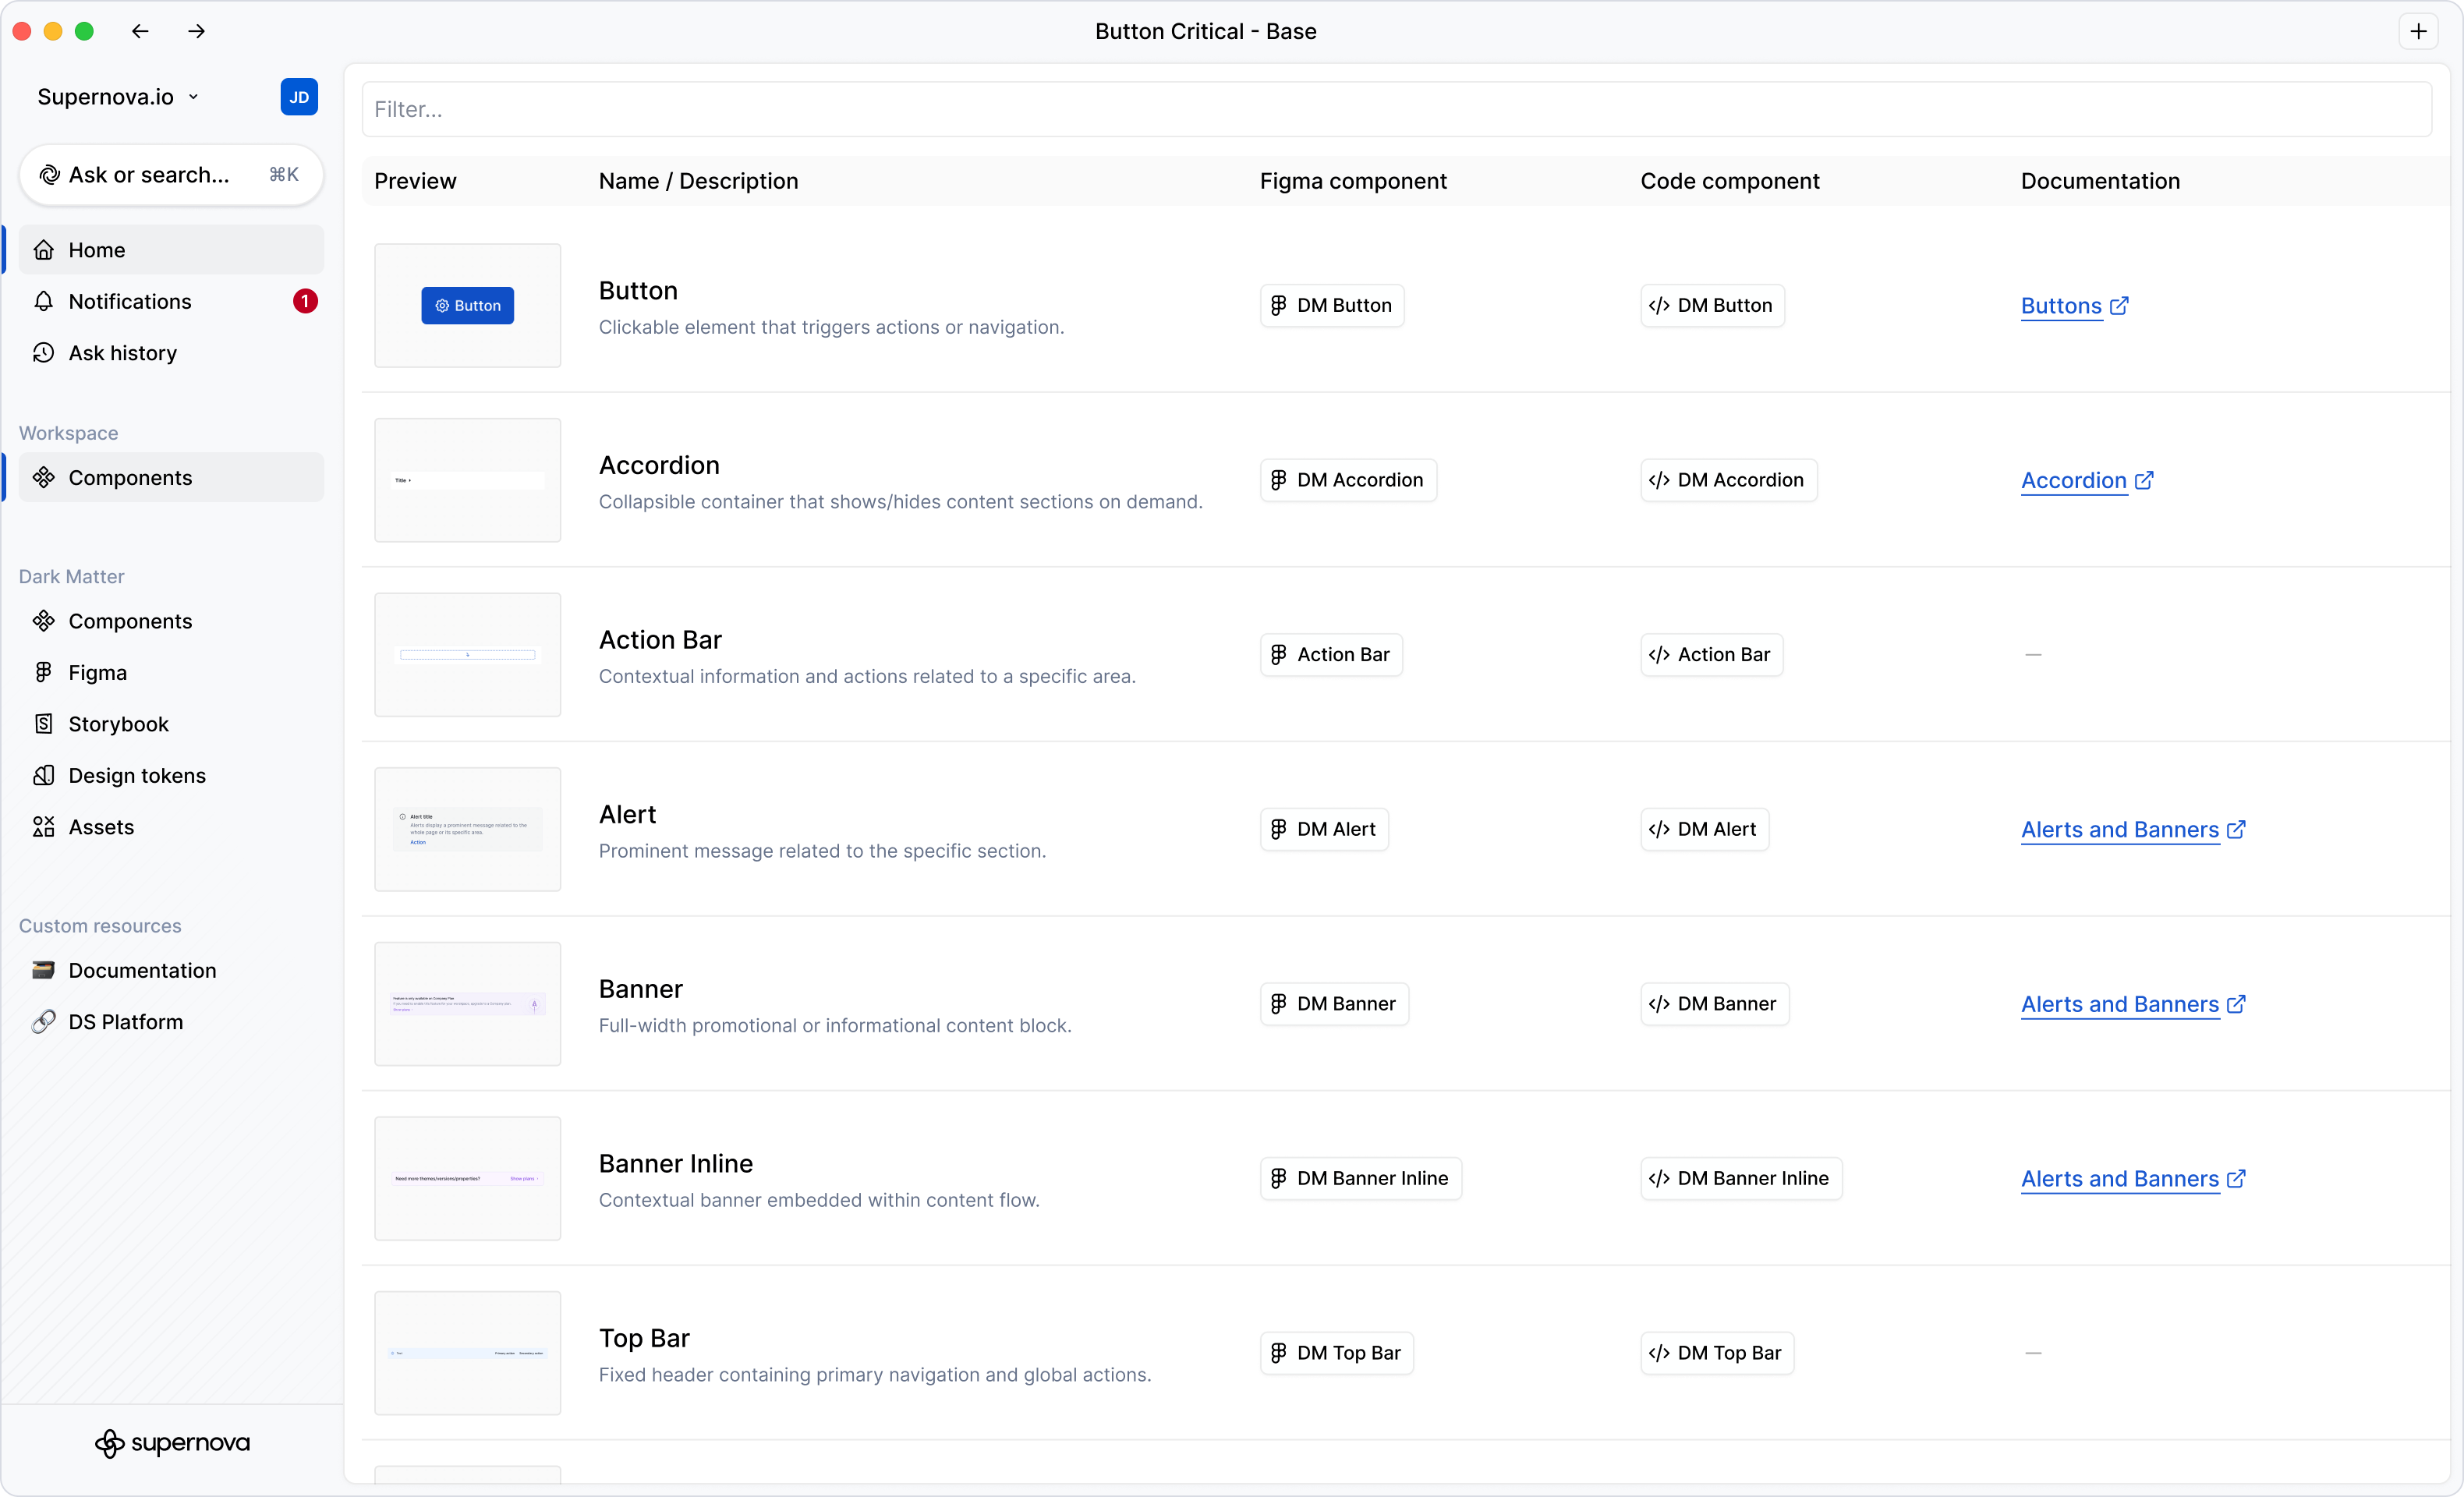The height and width of the screenshot is (1497, 2464).
Task: Open the Supernova.io workspace switcher
Action: [x=117, y=96]
